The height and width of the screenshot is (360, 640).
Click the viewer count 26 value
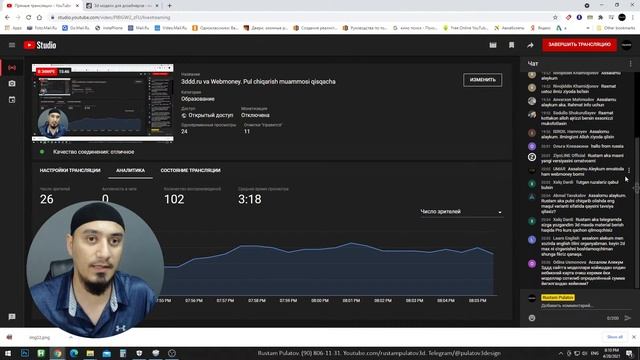click(47, 199)
